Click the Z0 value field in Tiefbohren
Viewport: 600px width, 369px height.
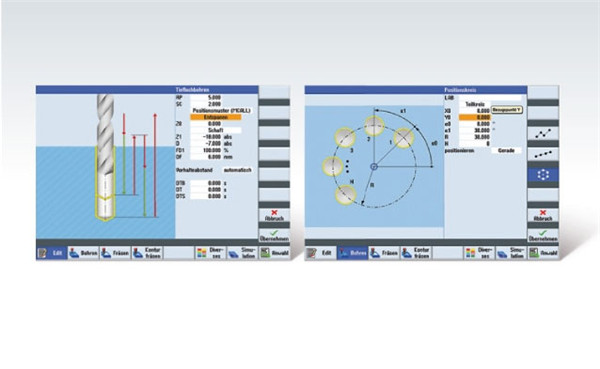pyautogui.click(x=206, y=124)
